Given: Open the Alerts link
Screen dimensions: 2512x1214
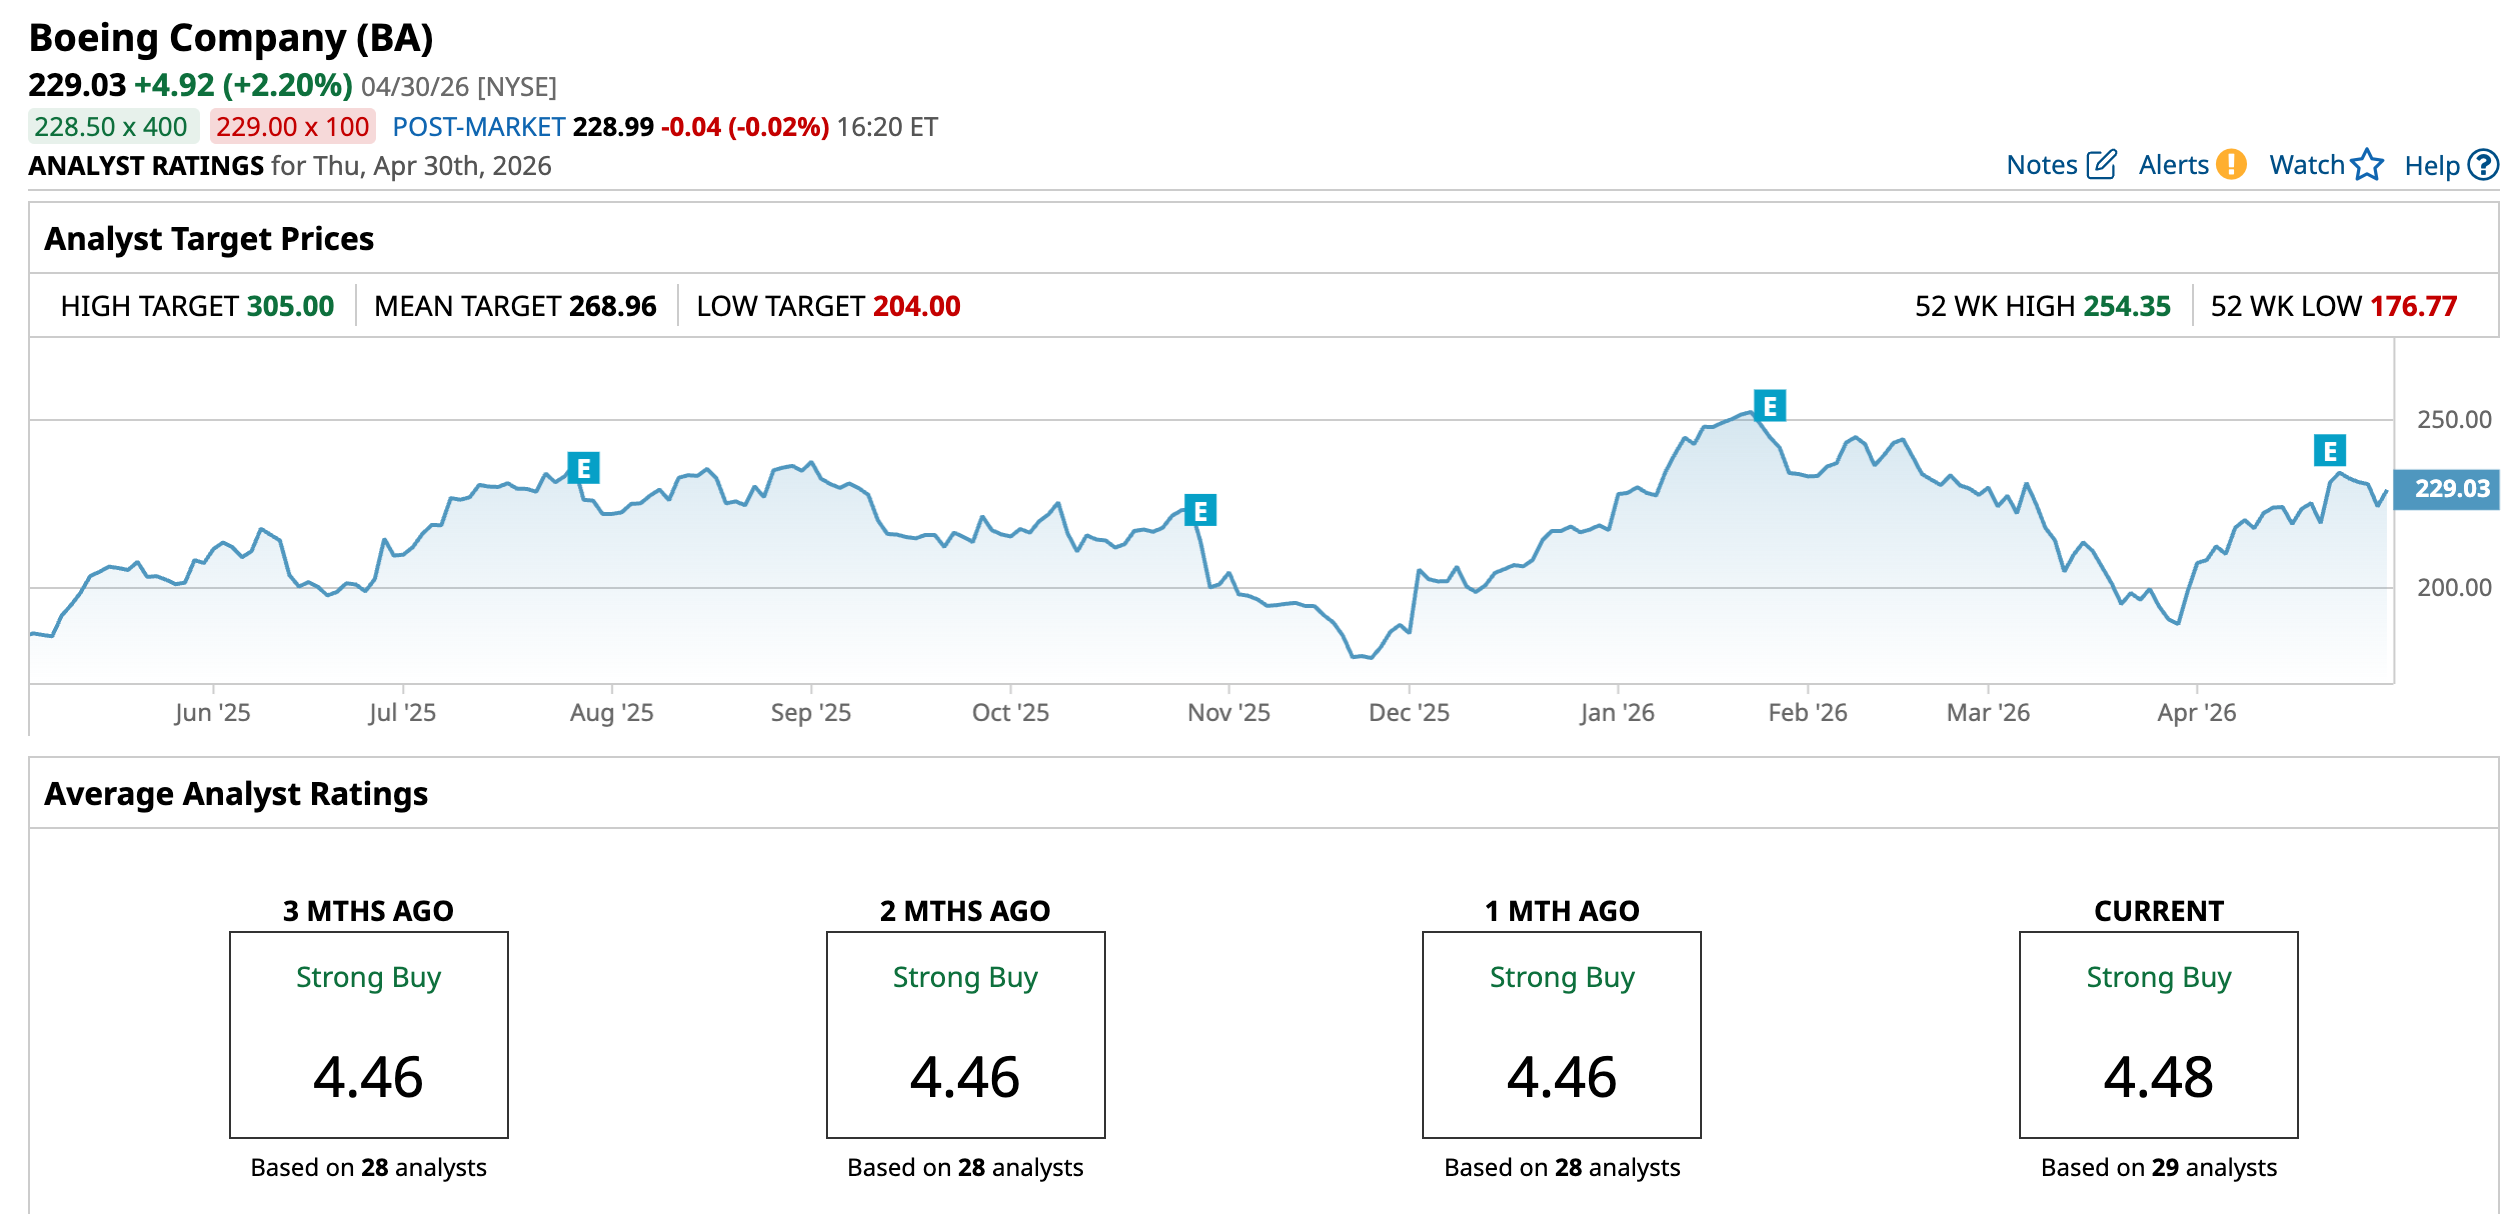Looking at the screenshot, I should pos(2173,165).
